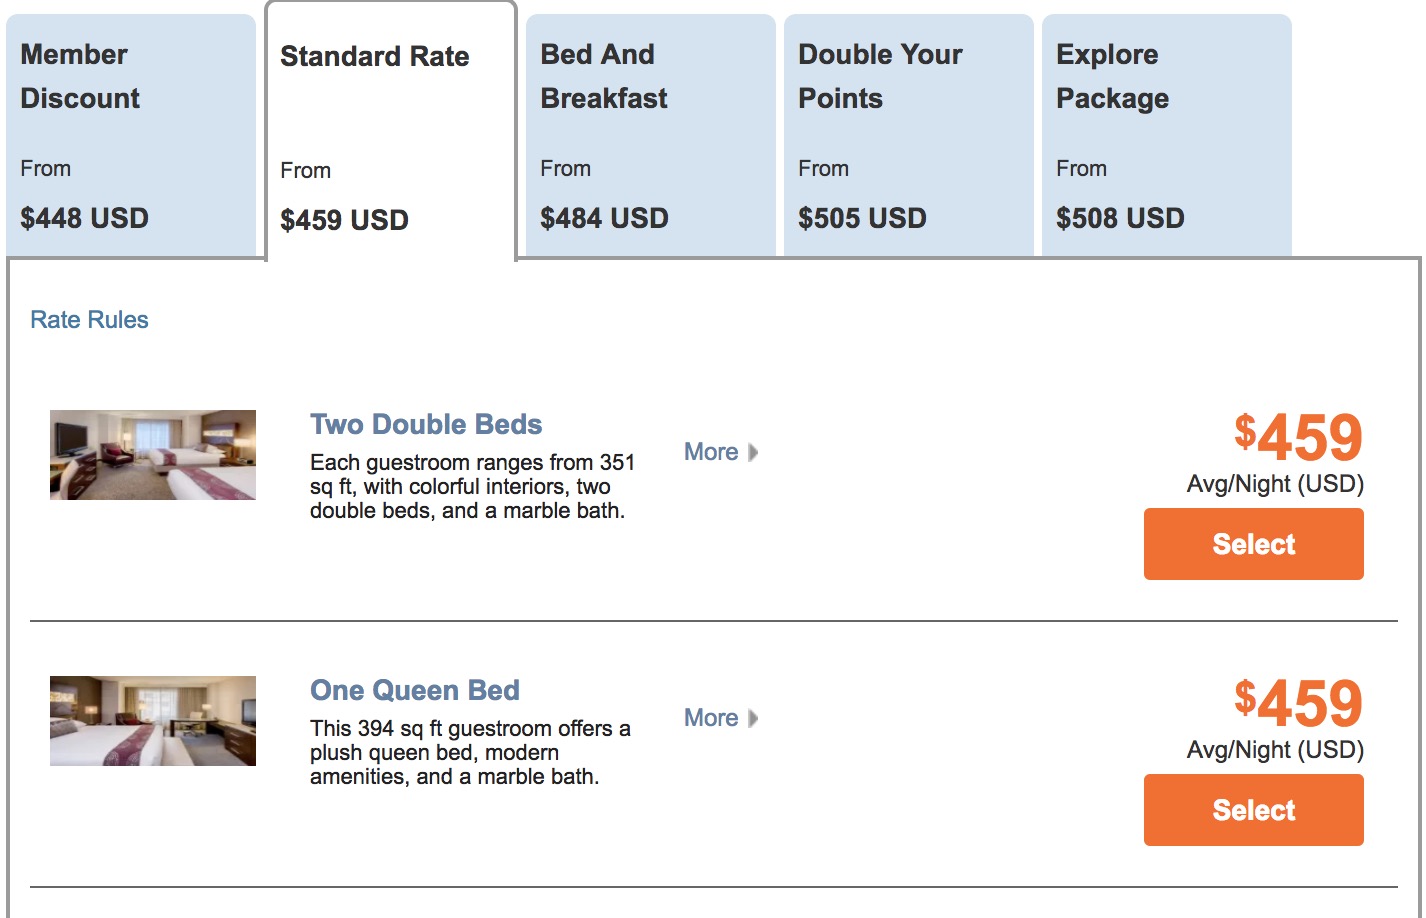Switch to Double Your Points tab
Viewport: 1426px width, 918px height.
click(908, 135)
